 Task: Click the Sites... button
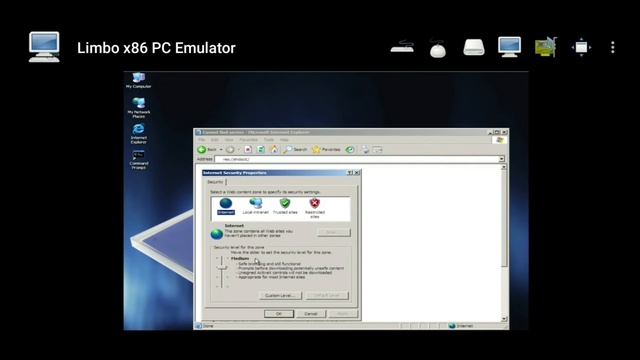pos(333,232)
